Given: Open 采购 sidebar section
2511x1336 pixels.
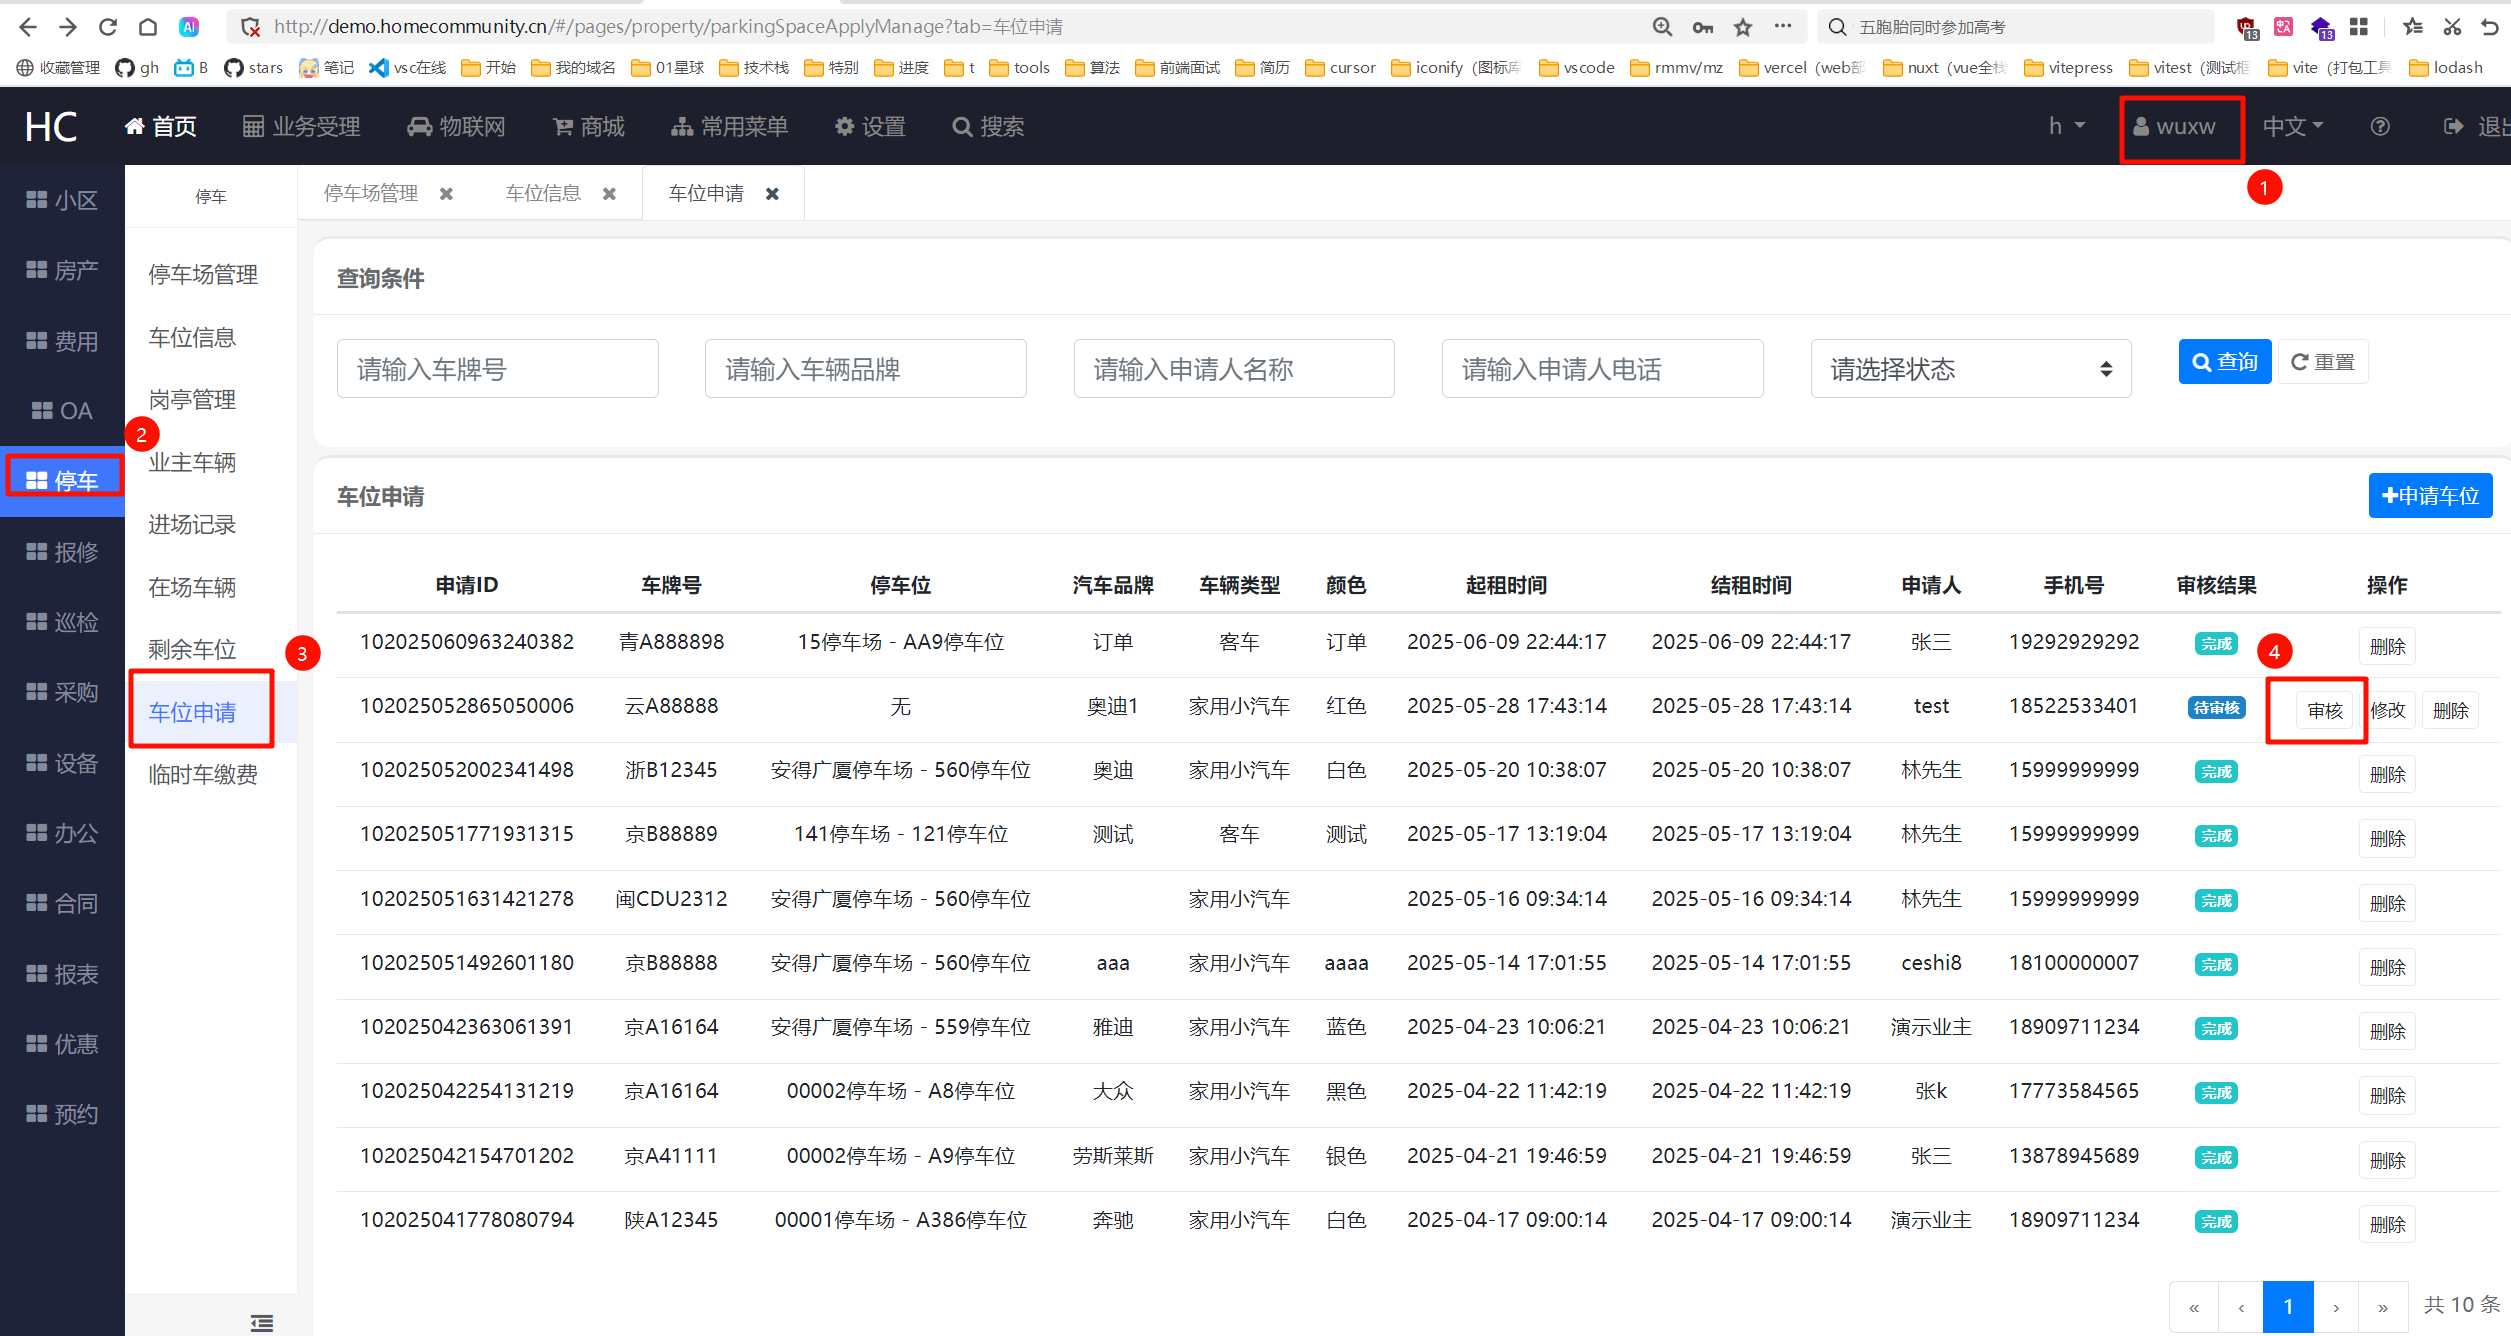Looking at the screenshot, I should 62,692.
